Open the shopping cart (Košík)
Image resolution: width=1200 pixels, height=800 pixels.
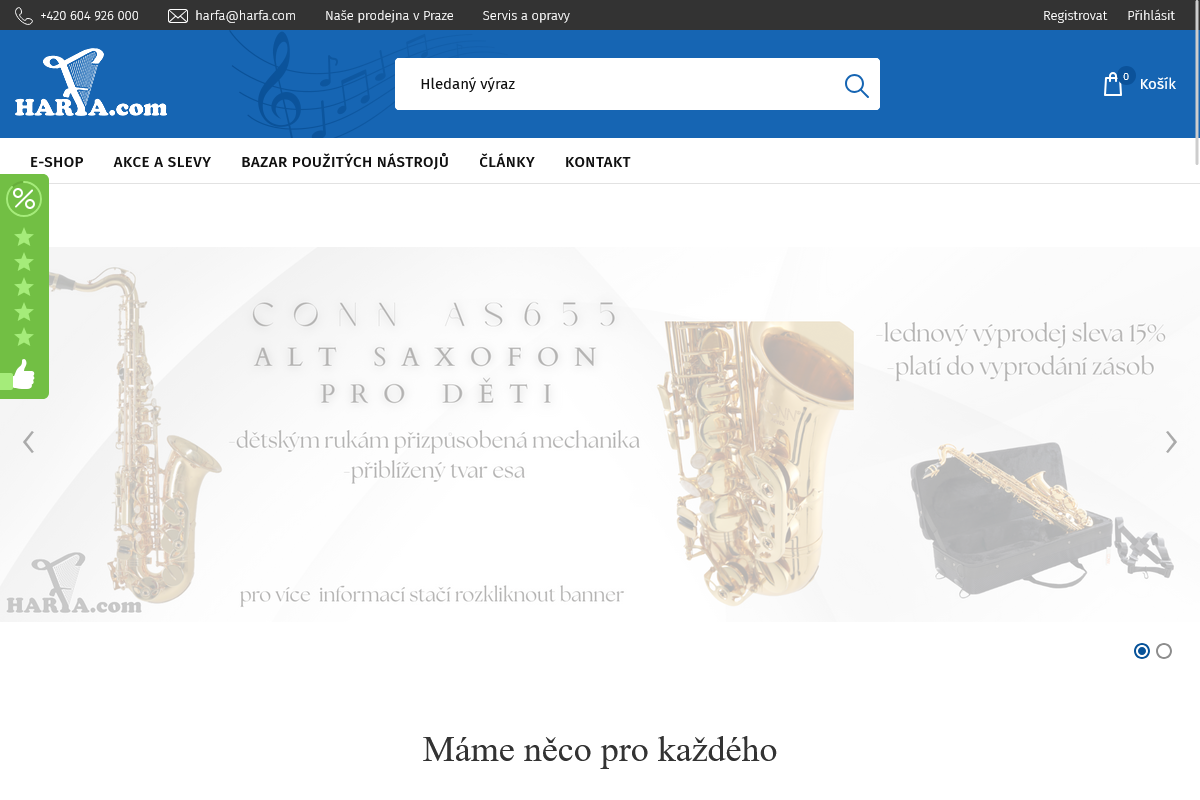(x=1138, y=84)
